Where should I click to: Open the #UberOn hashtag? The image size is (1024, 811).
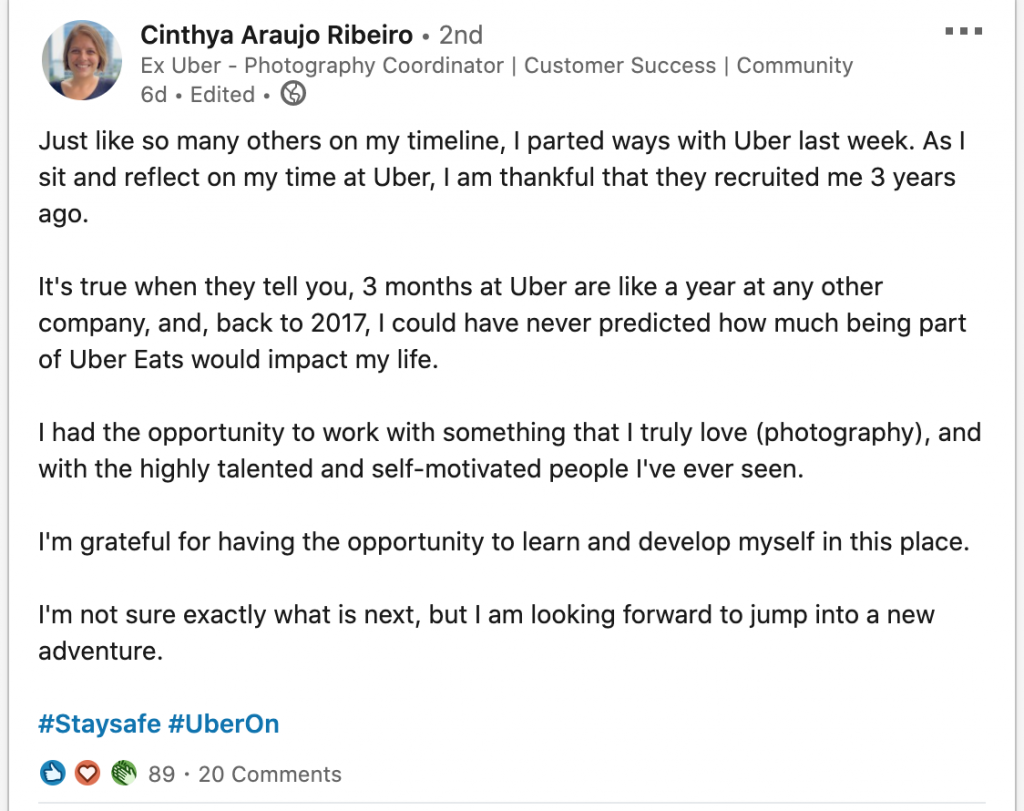(223, 724)
